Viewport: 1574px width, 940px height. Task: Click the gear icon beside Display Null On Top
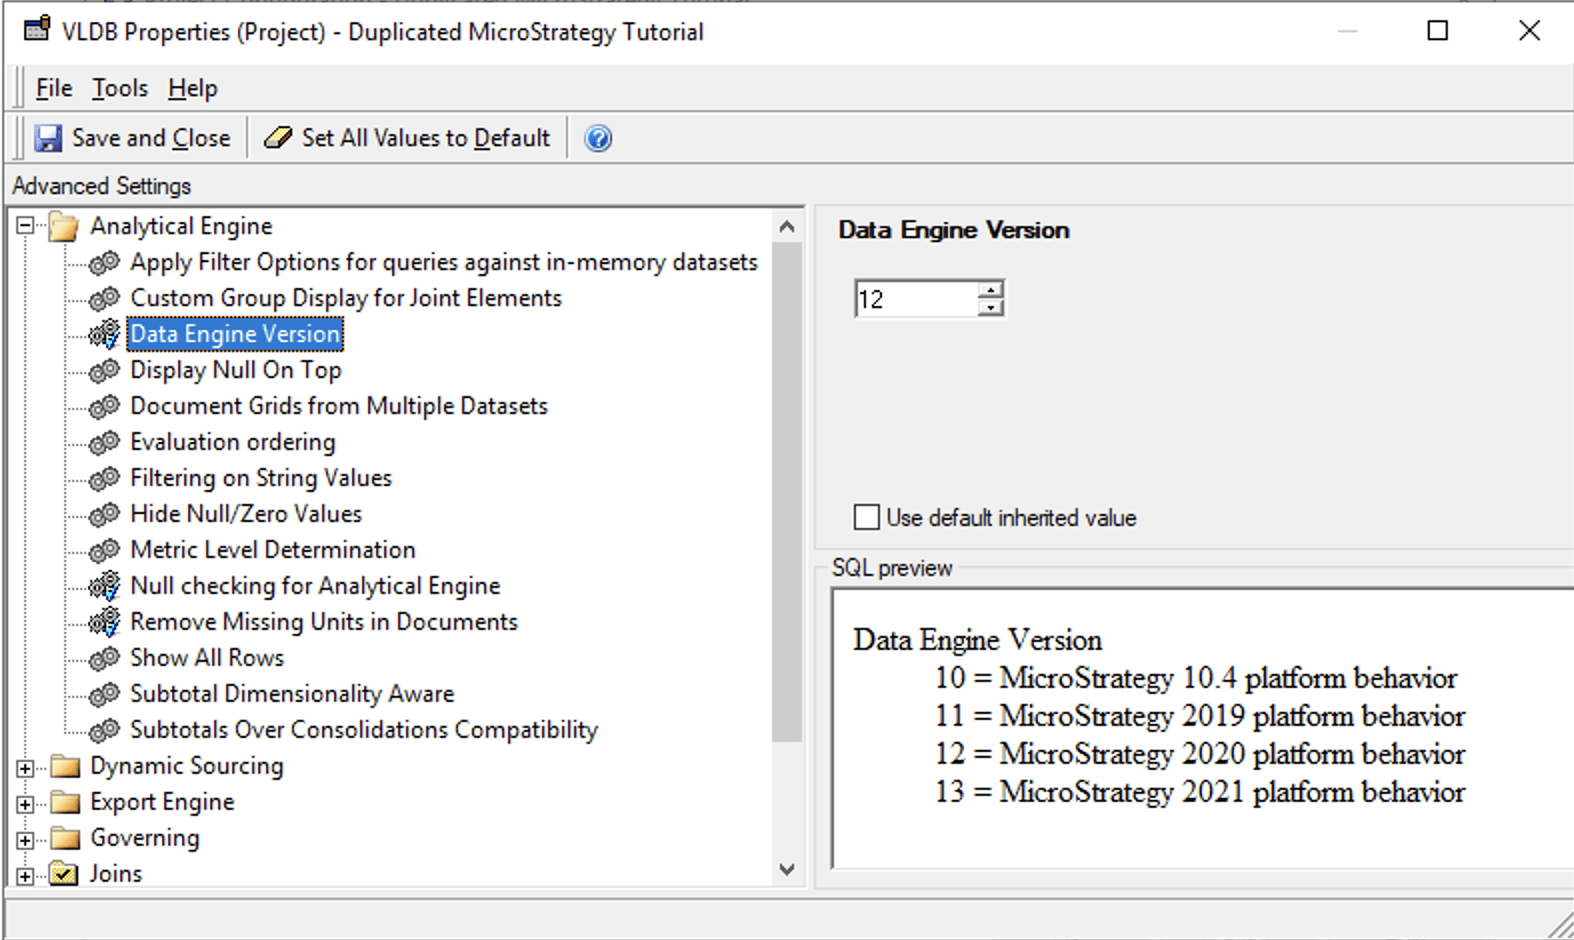click(x=104, y=371)
